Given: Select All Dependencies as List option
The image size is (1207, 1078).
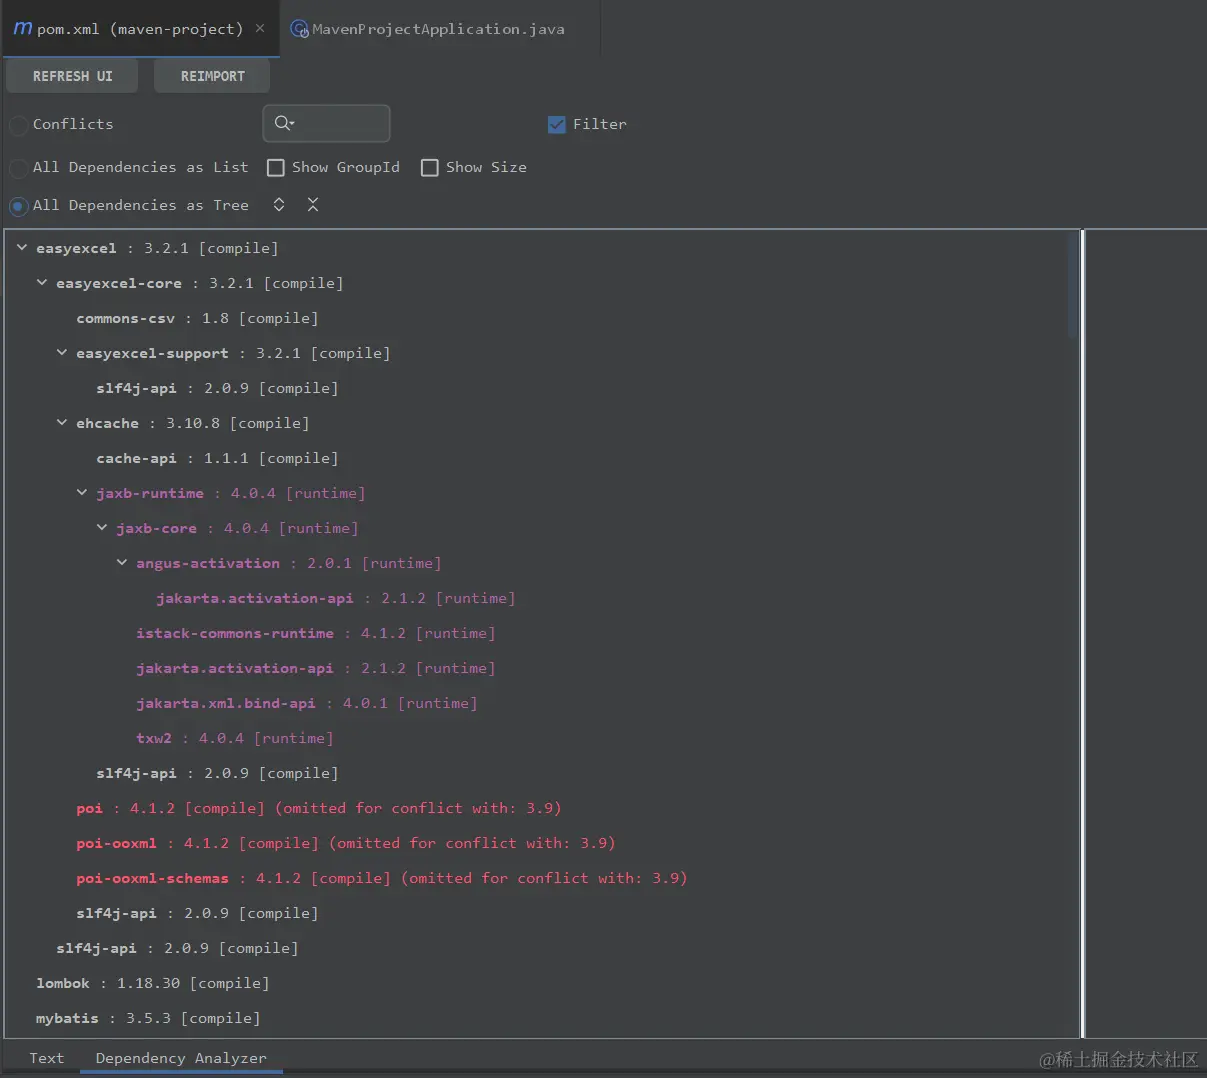Looking at the screenshot, I should pos(18,168).
